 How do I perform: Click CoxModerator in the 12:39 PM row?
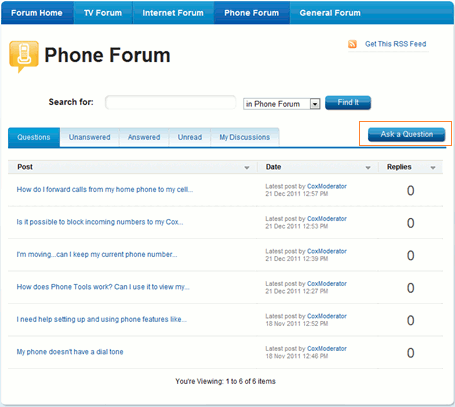tap(327, 251)
